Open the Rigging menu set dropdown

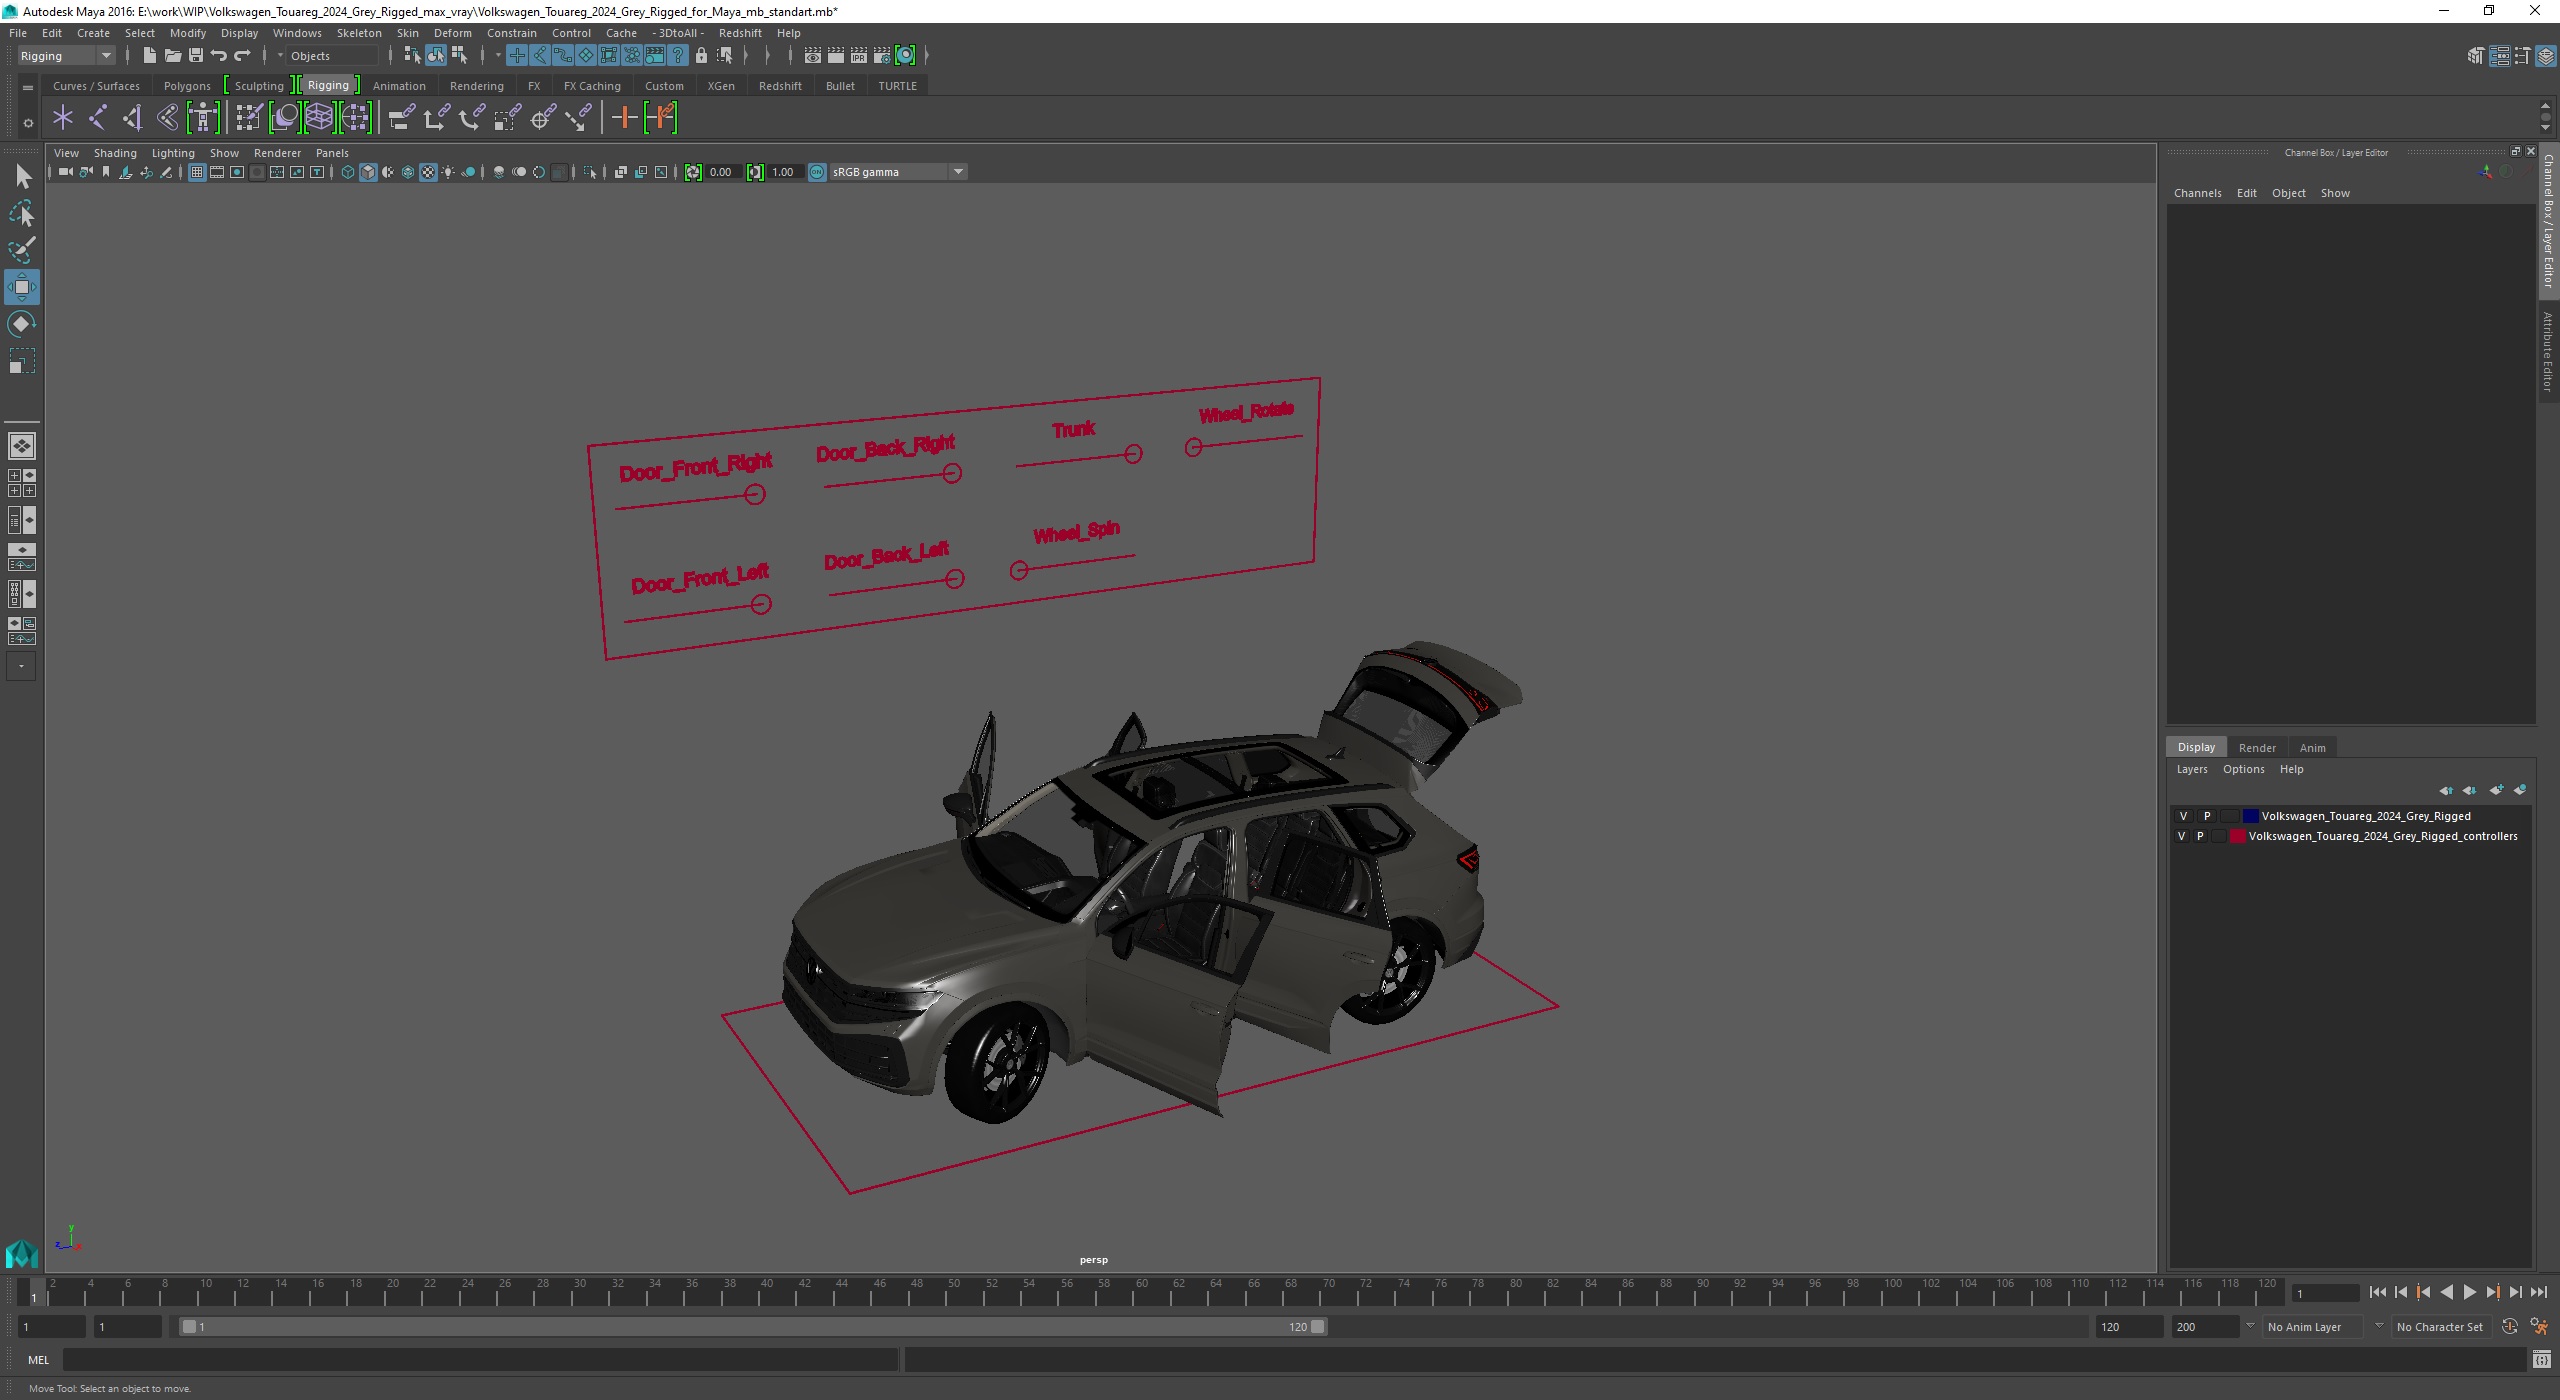pyautogui.click(x=66, y=56)
